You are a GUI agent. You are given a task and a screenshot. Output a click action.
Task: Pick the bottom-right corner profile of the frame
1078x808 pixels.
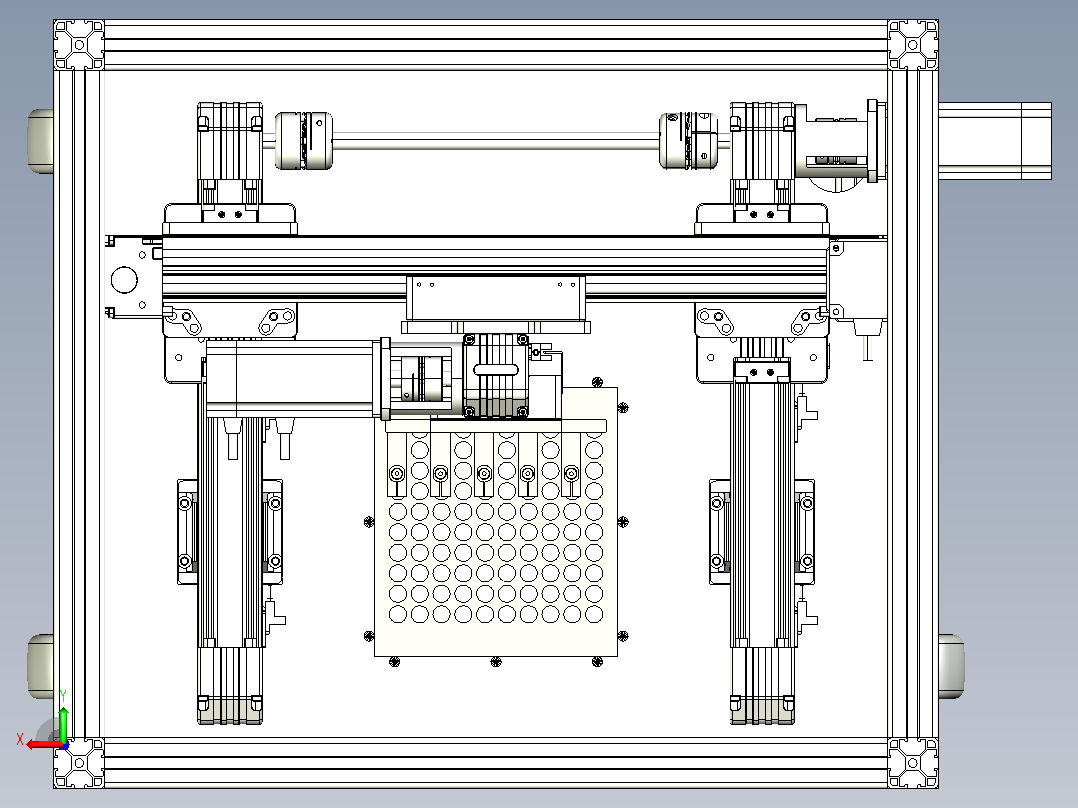[913, 763]
